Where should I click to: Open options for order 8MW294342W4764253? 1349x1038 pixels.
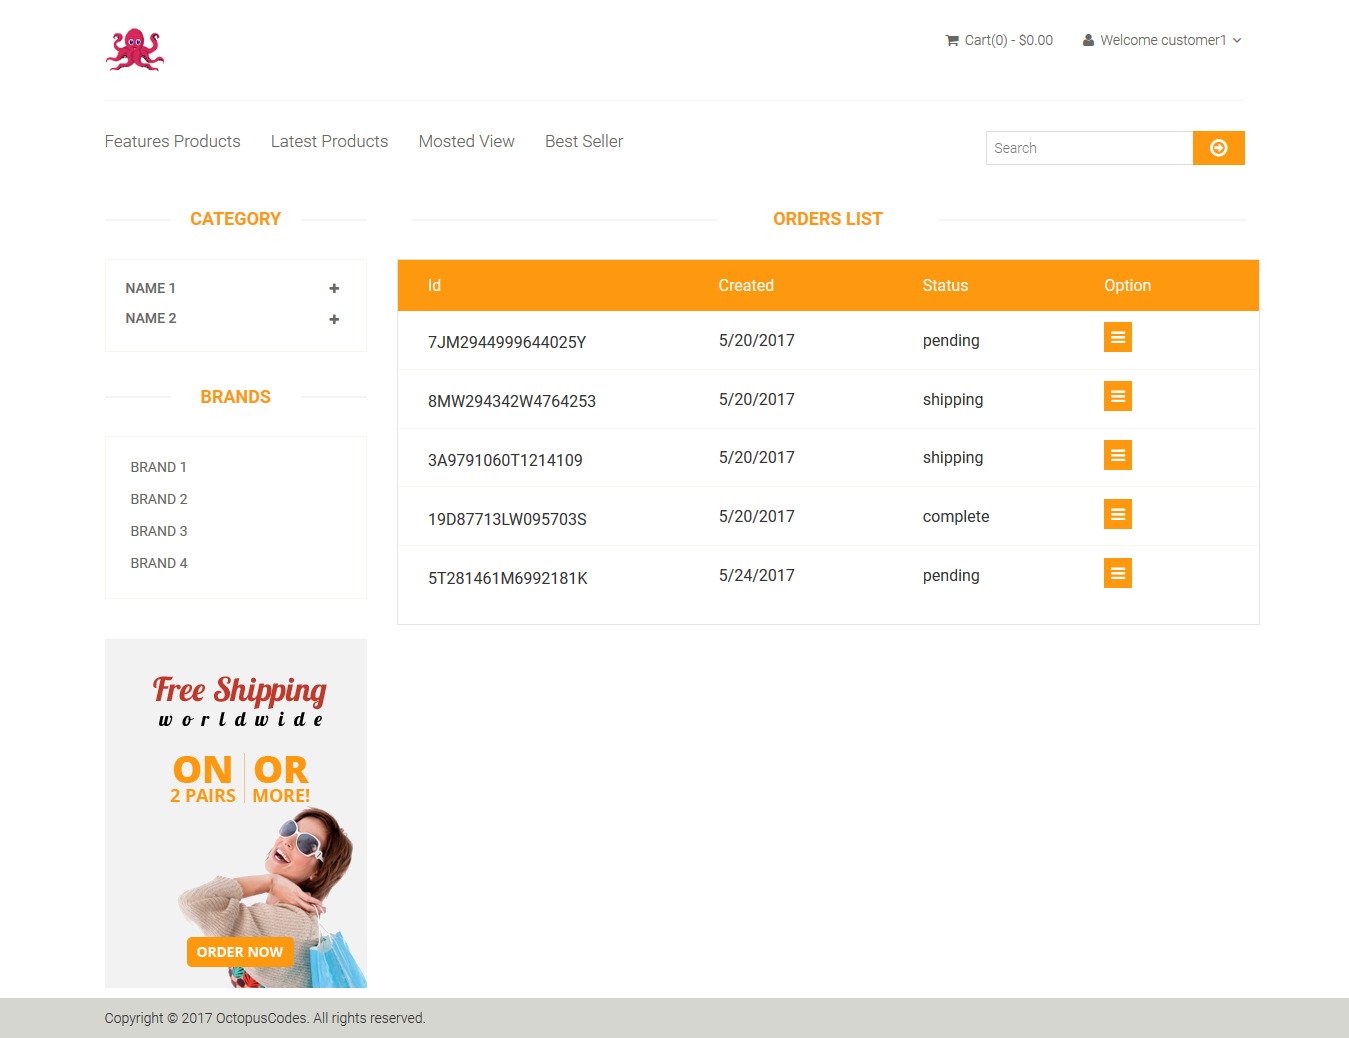click(1117, 396)
